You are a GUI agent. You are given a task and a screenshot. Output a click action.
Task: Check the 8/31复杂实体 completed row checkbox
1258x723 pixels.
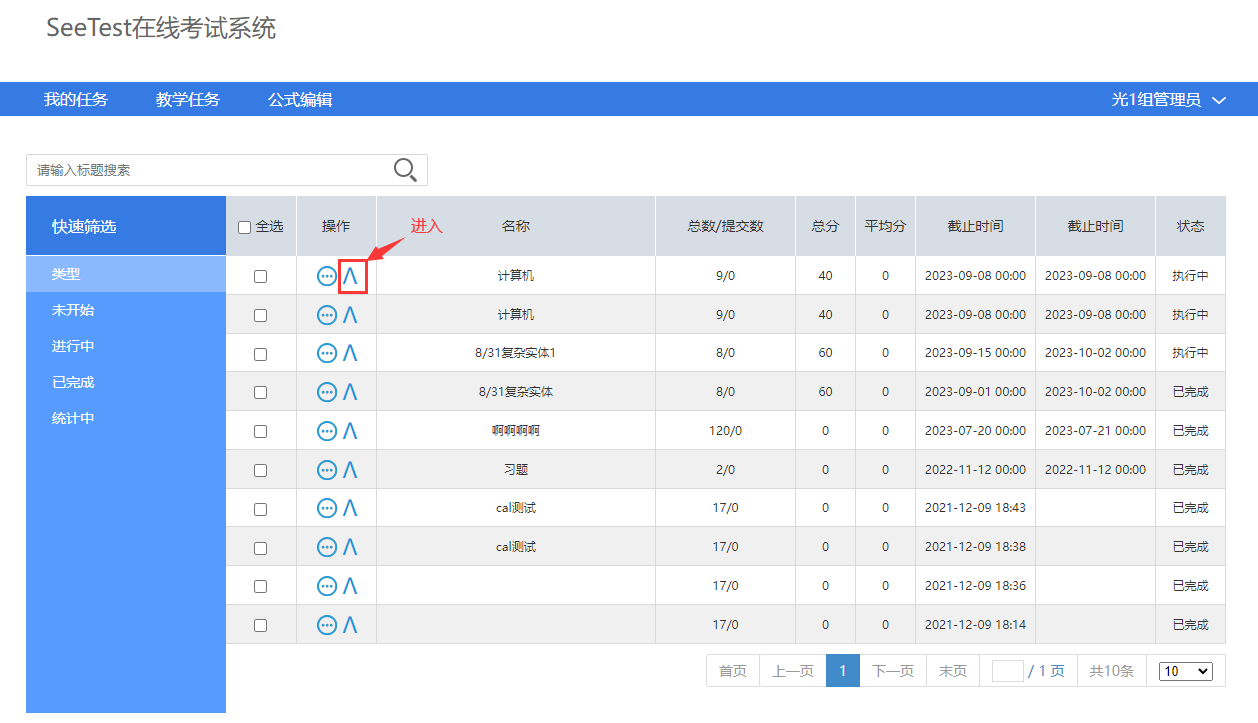pos(261,393)
